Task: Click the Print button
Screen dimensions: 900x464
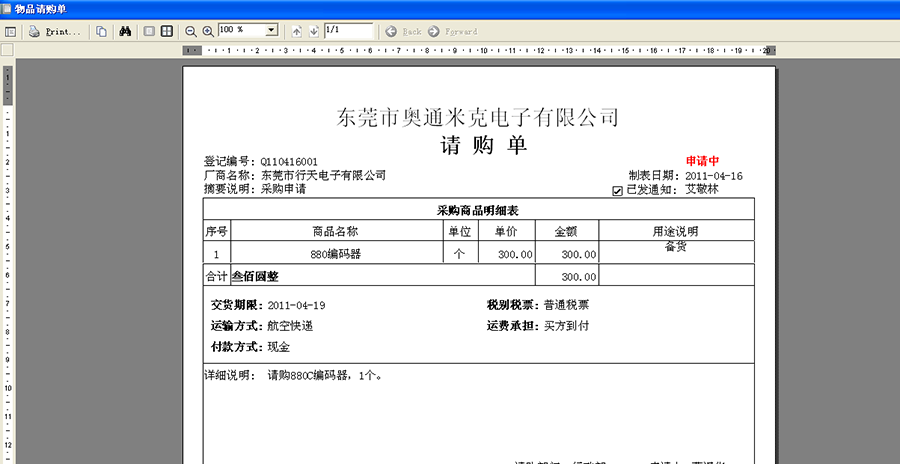Action: pyautogui.click(x=55, y=32)
